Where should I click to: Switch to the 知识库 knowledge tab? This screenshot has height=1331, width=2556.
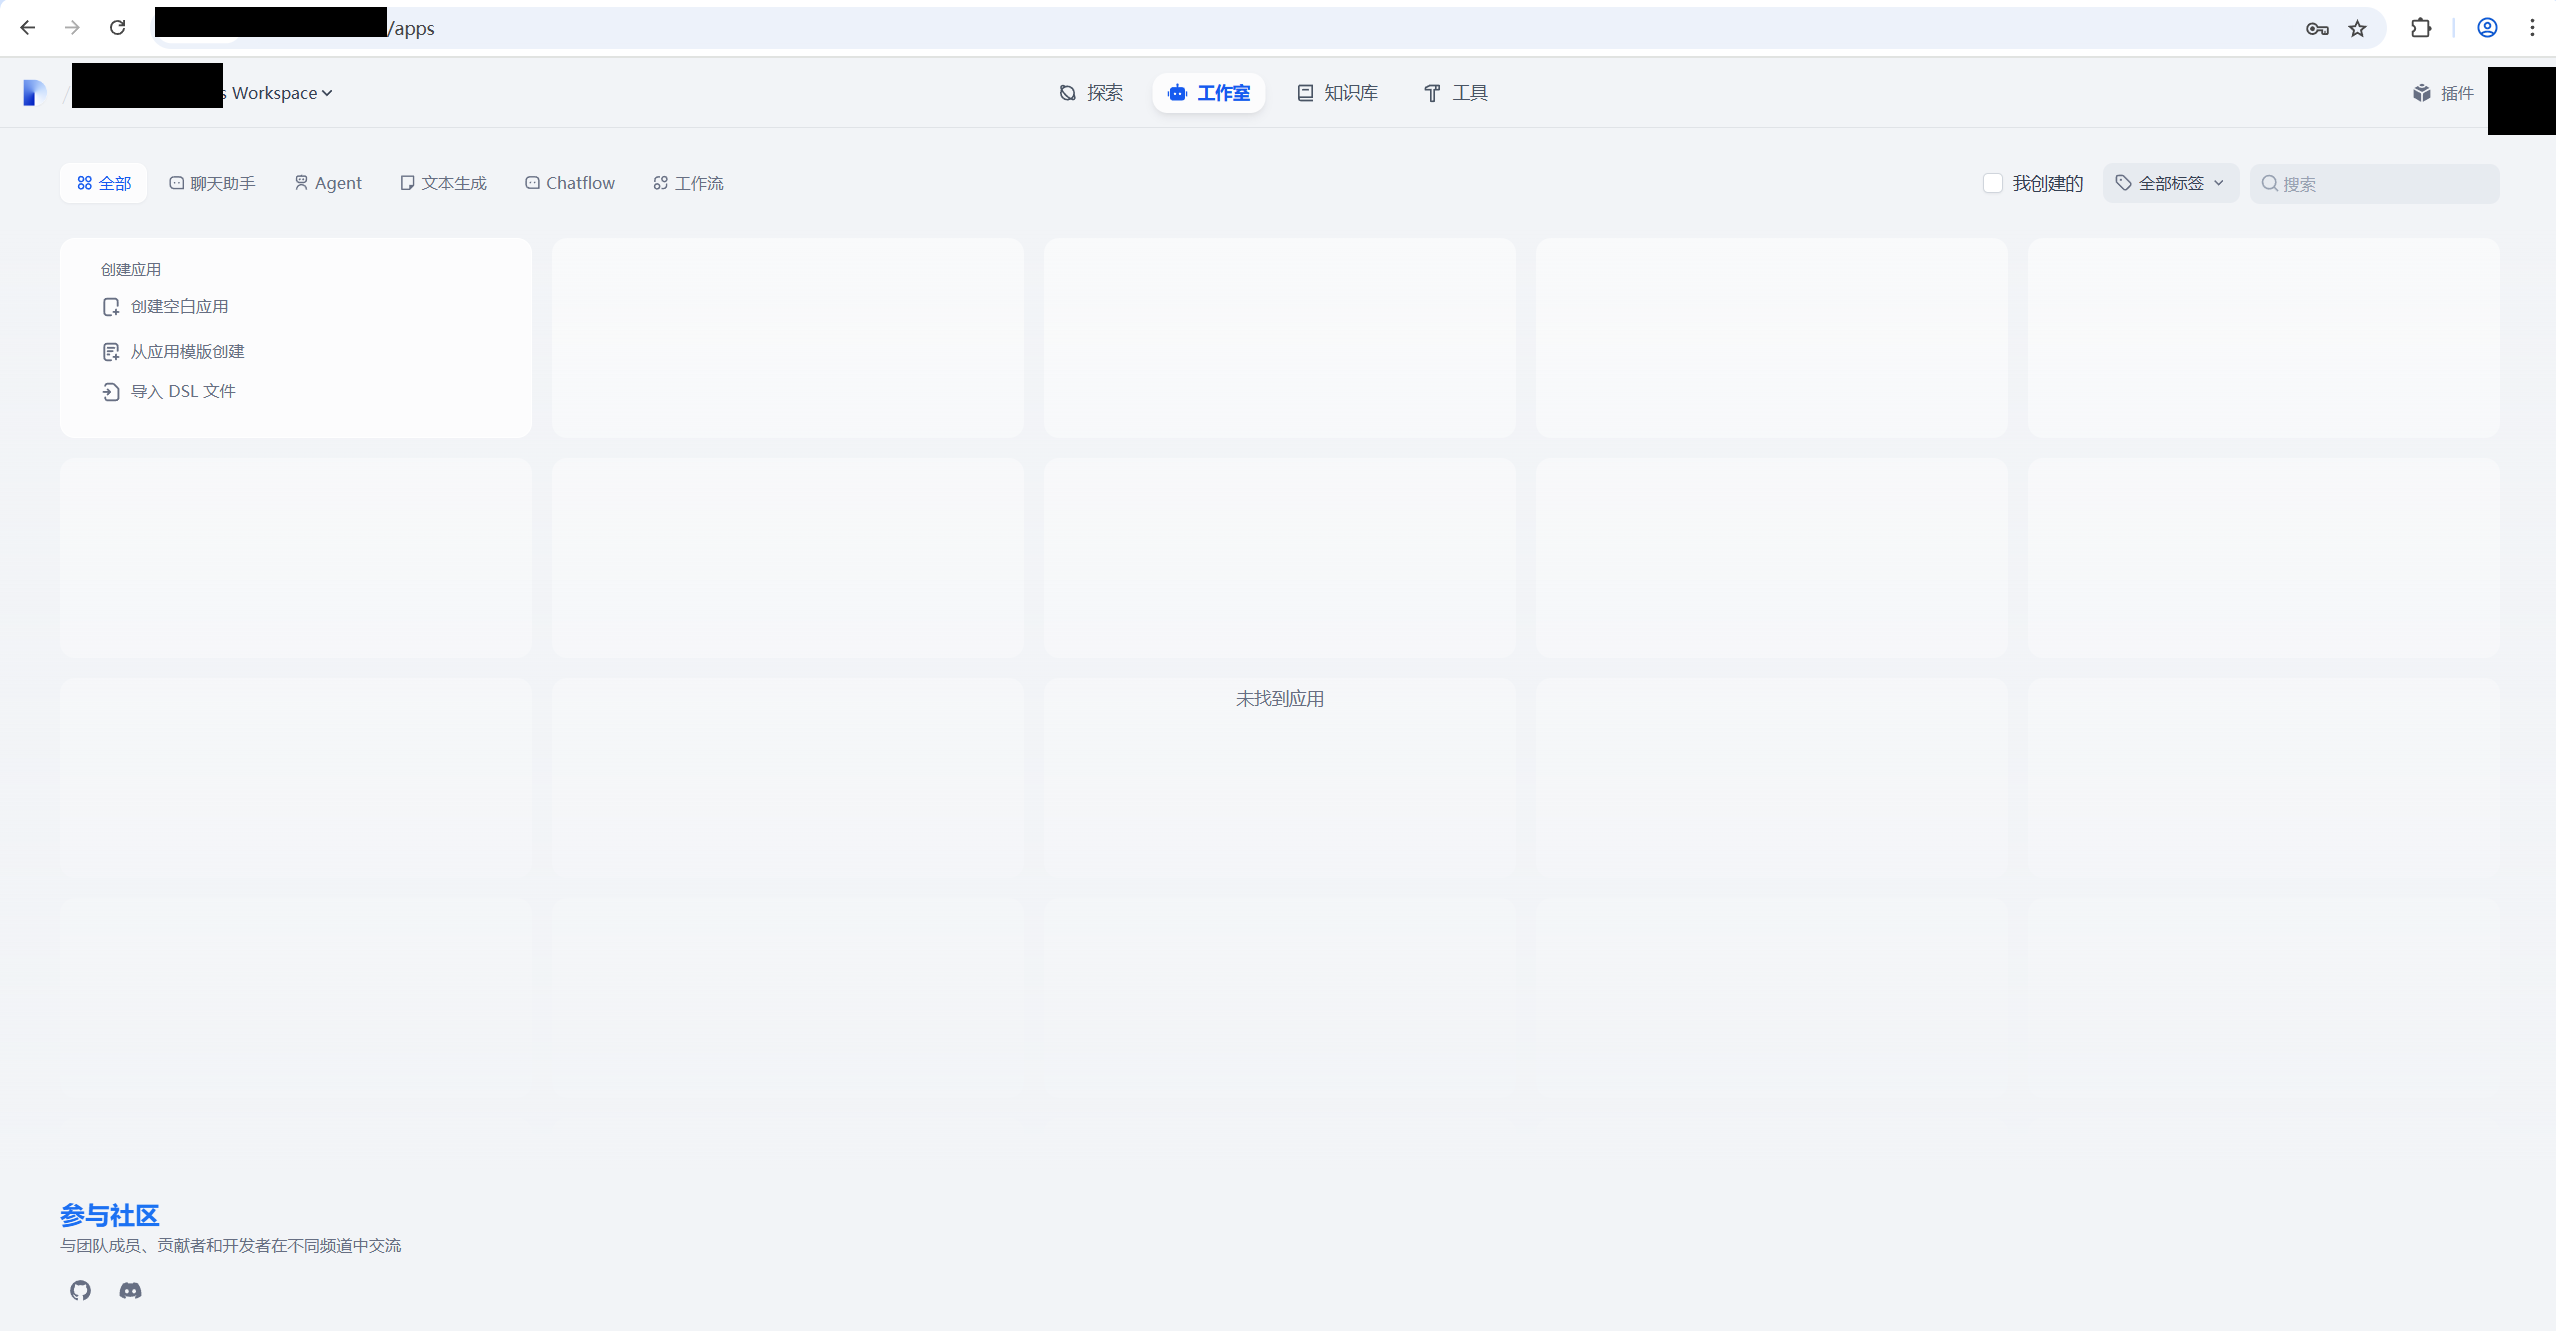(x=1337, y=93)
